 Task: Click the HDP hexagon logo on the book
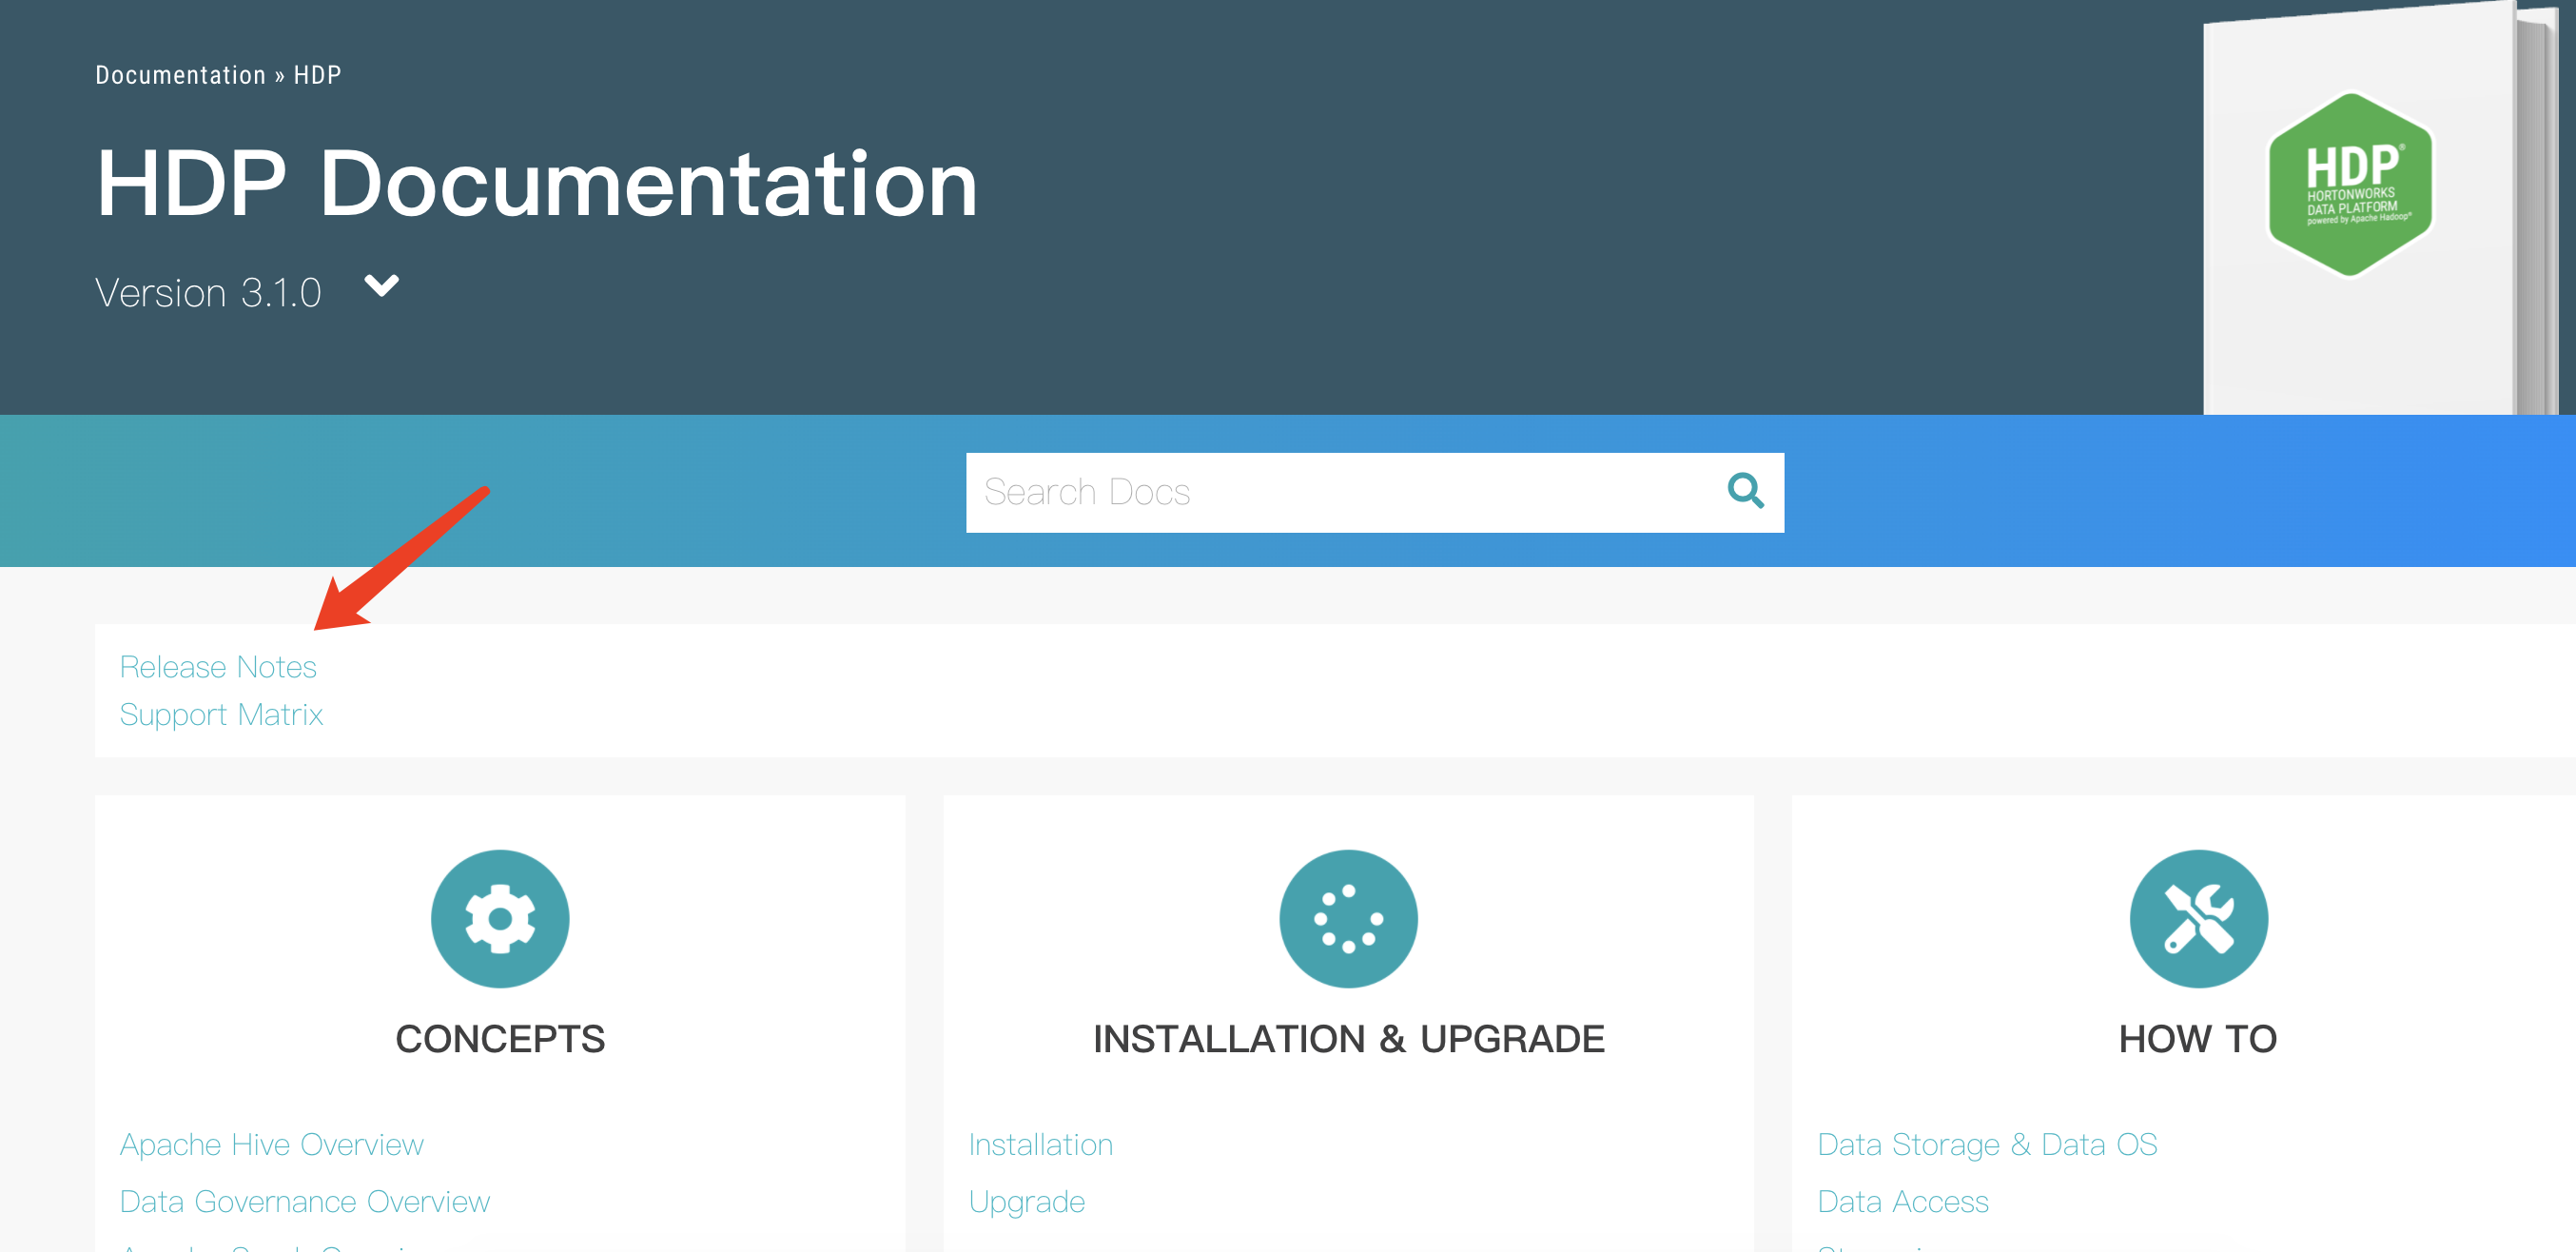(2350, 184)
